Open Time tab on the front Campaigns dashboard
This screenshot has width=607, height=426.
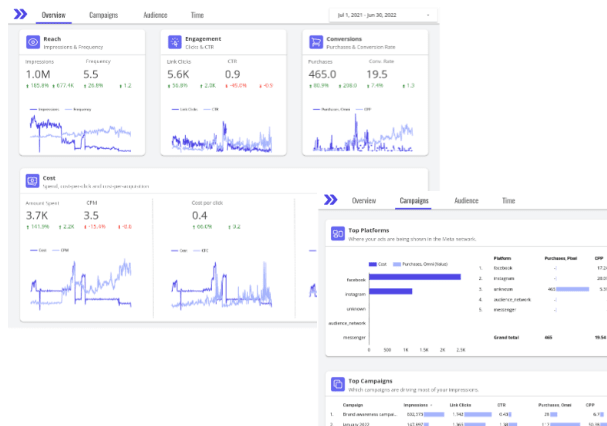point(509,201)
